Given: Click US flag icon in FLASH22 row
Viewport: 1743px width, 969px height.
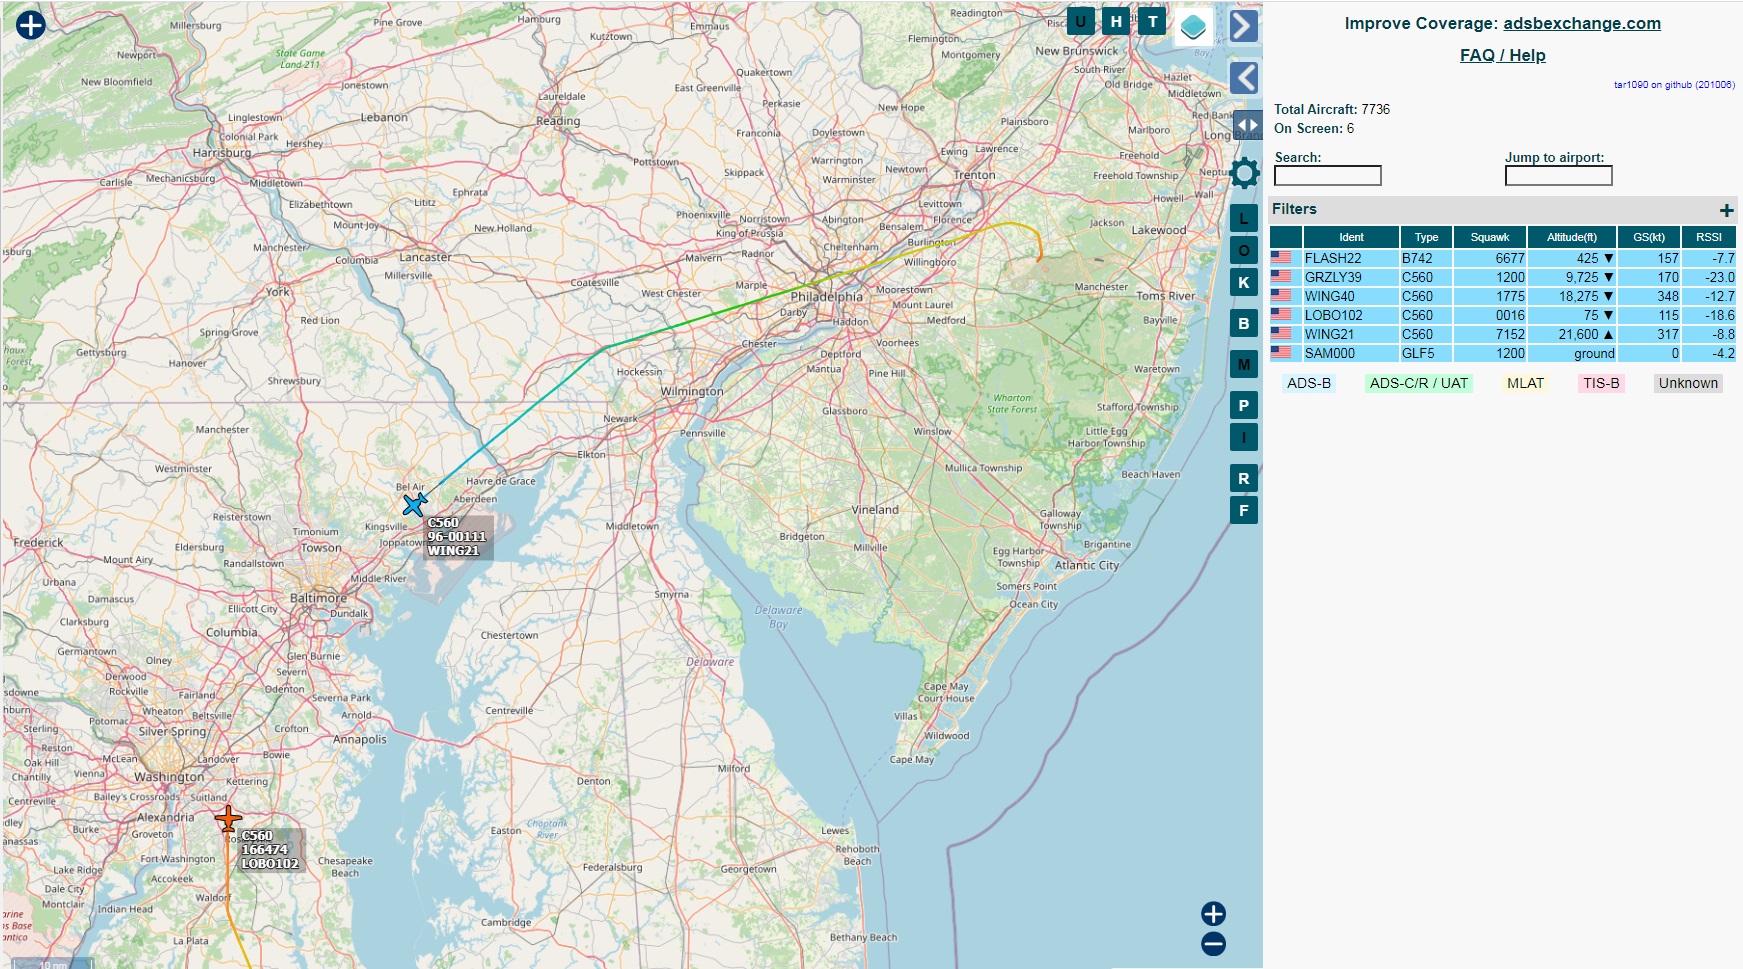Looking at the screenshot, I should point(1281,257).
